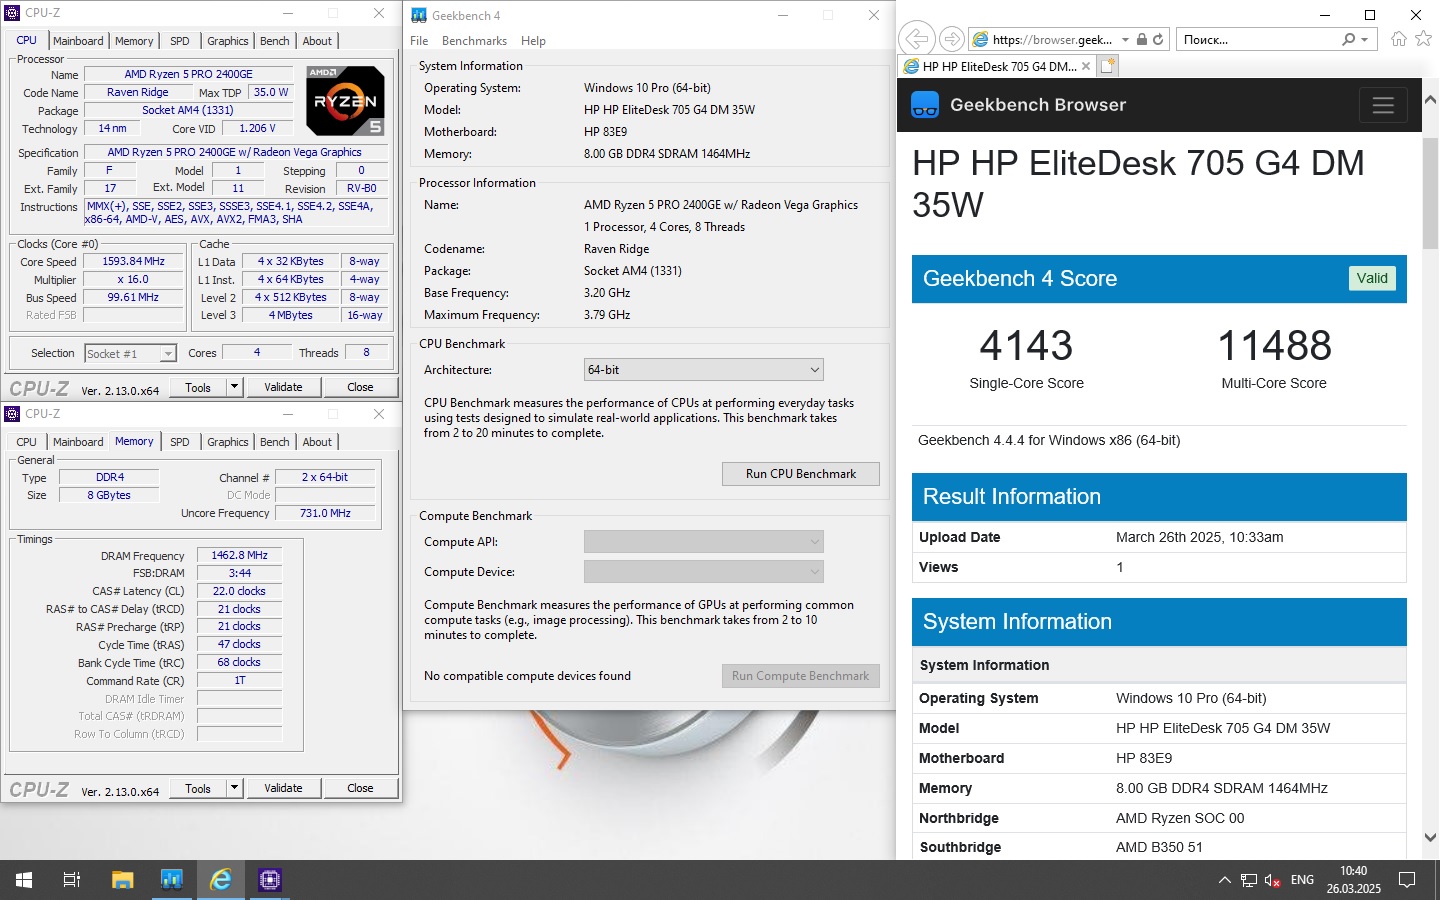Click Tools button in lower CPU-Z window
The height and width of the screenshot is (900, 1440).
(x=198, y=788)
